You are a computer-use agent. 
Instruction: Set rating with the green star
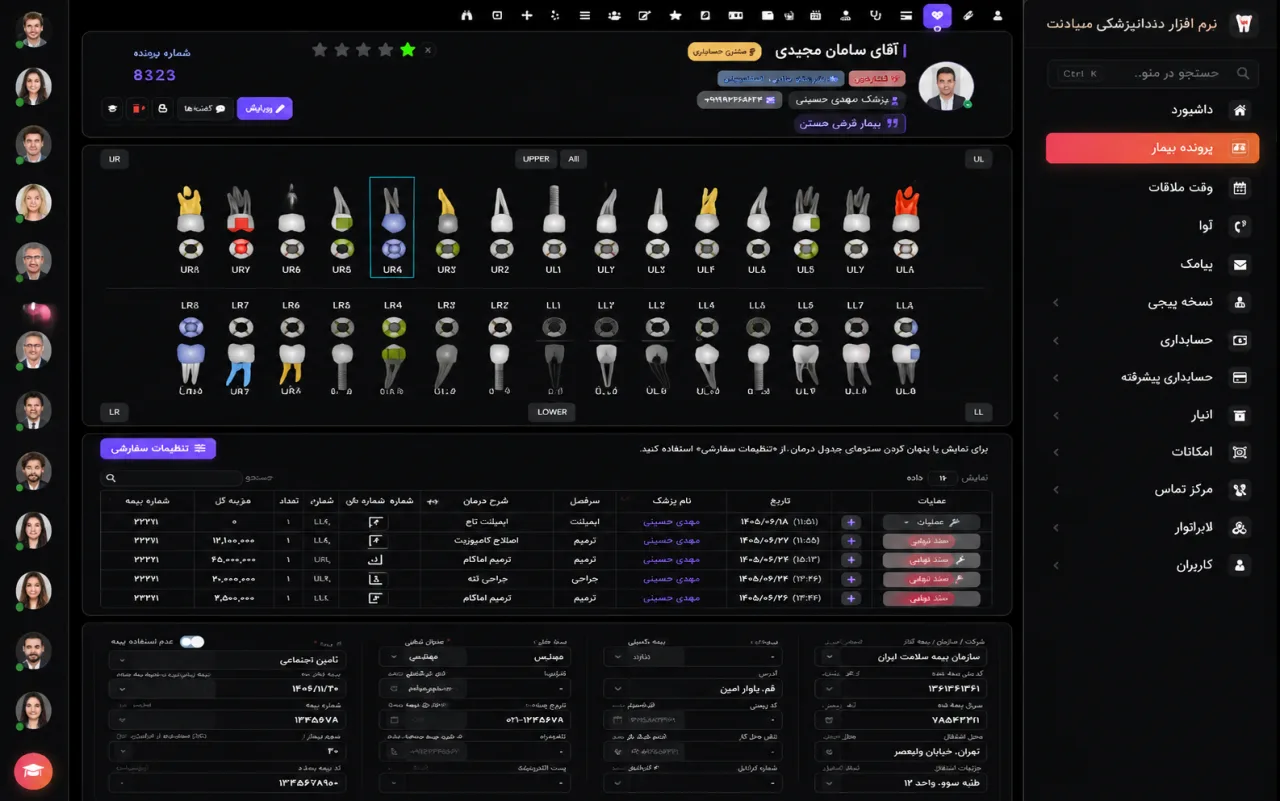pos(407,49)
